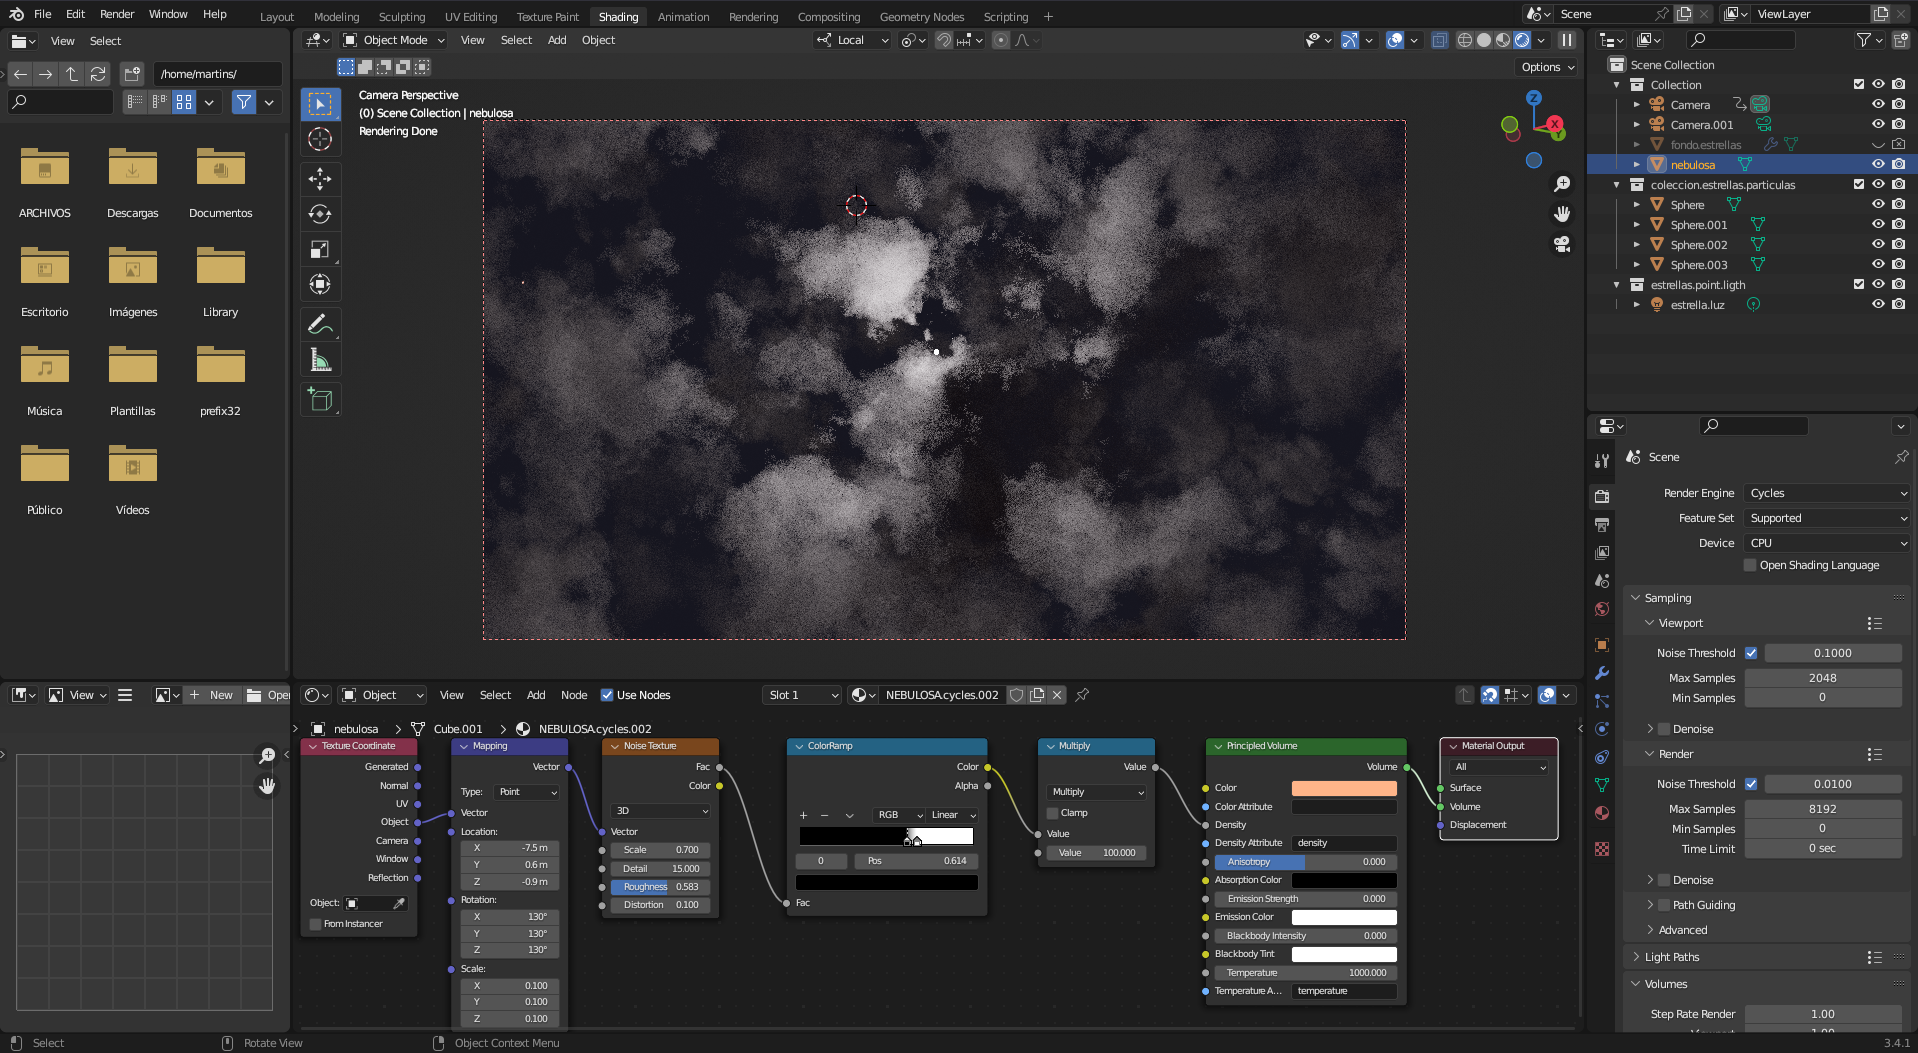Viewport: 1918px width, 1053px height.
Task: Select the Rotate tool
Action: (320, 214)
